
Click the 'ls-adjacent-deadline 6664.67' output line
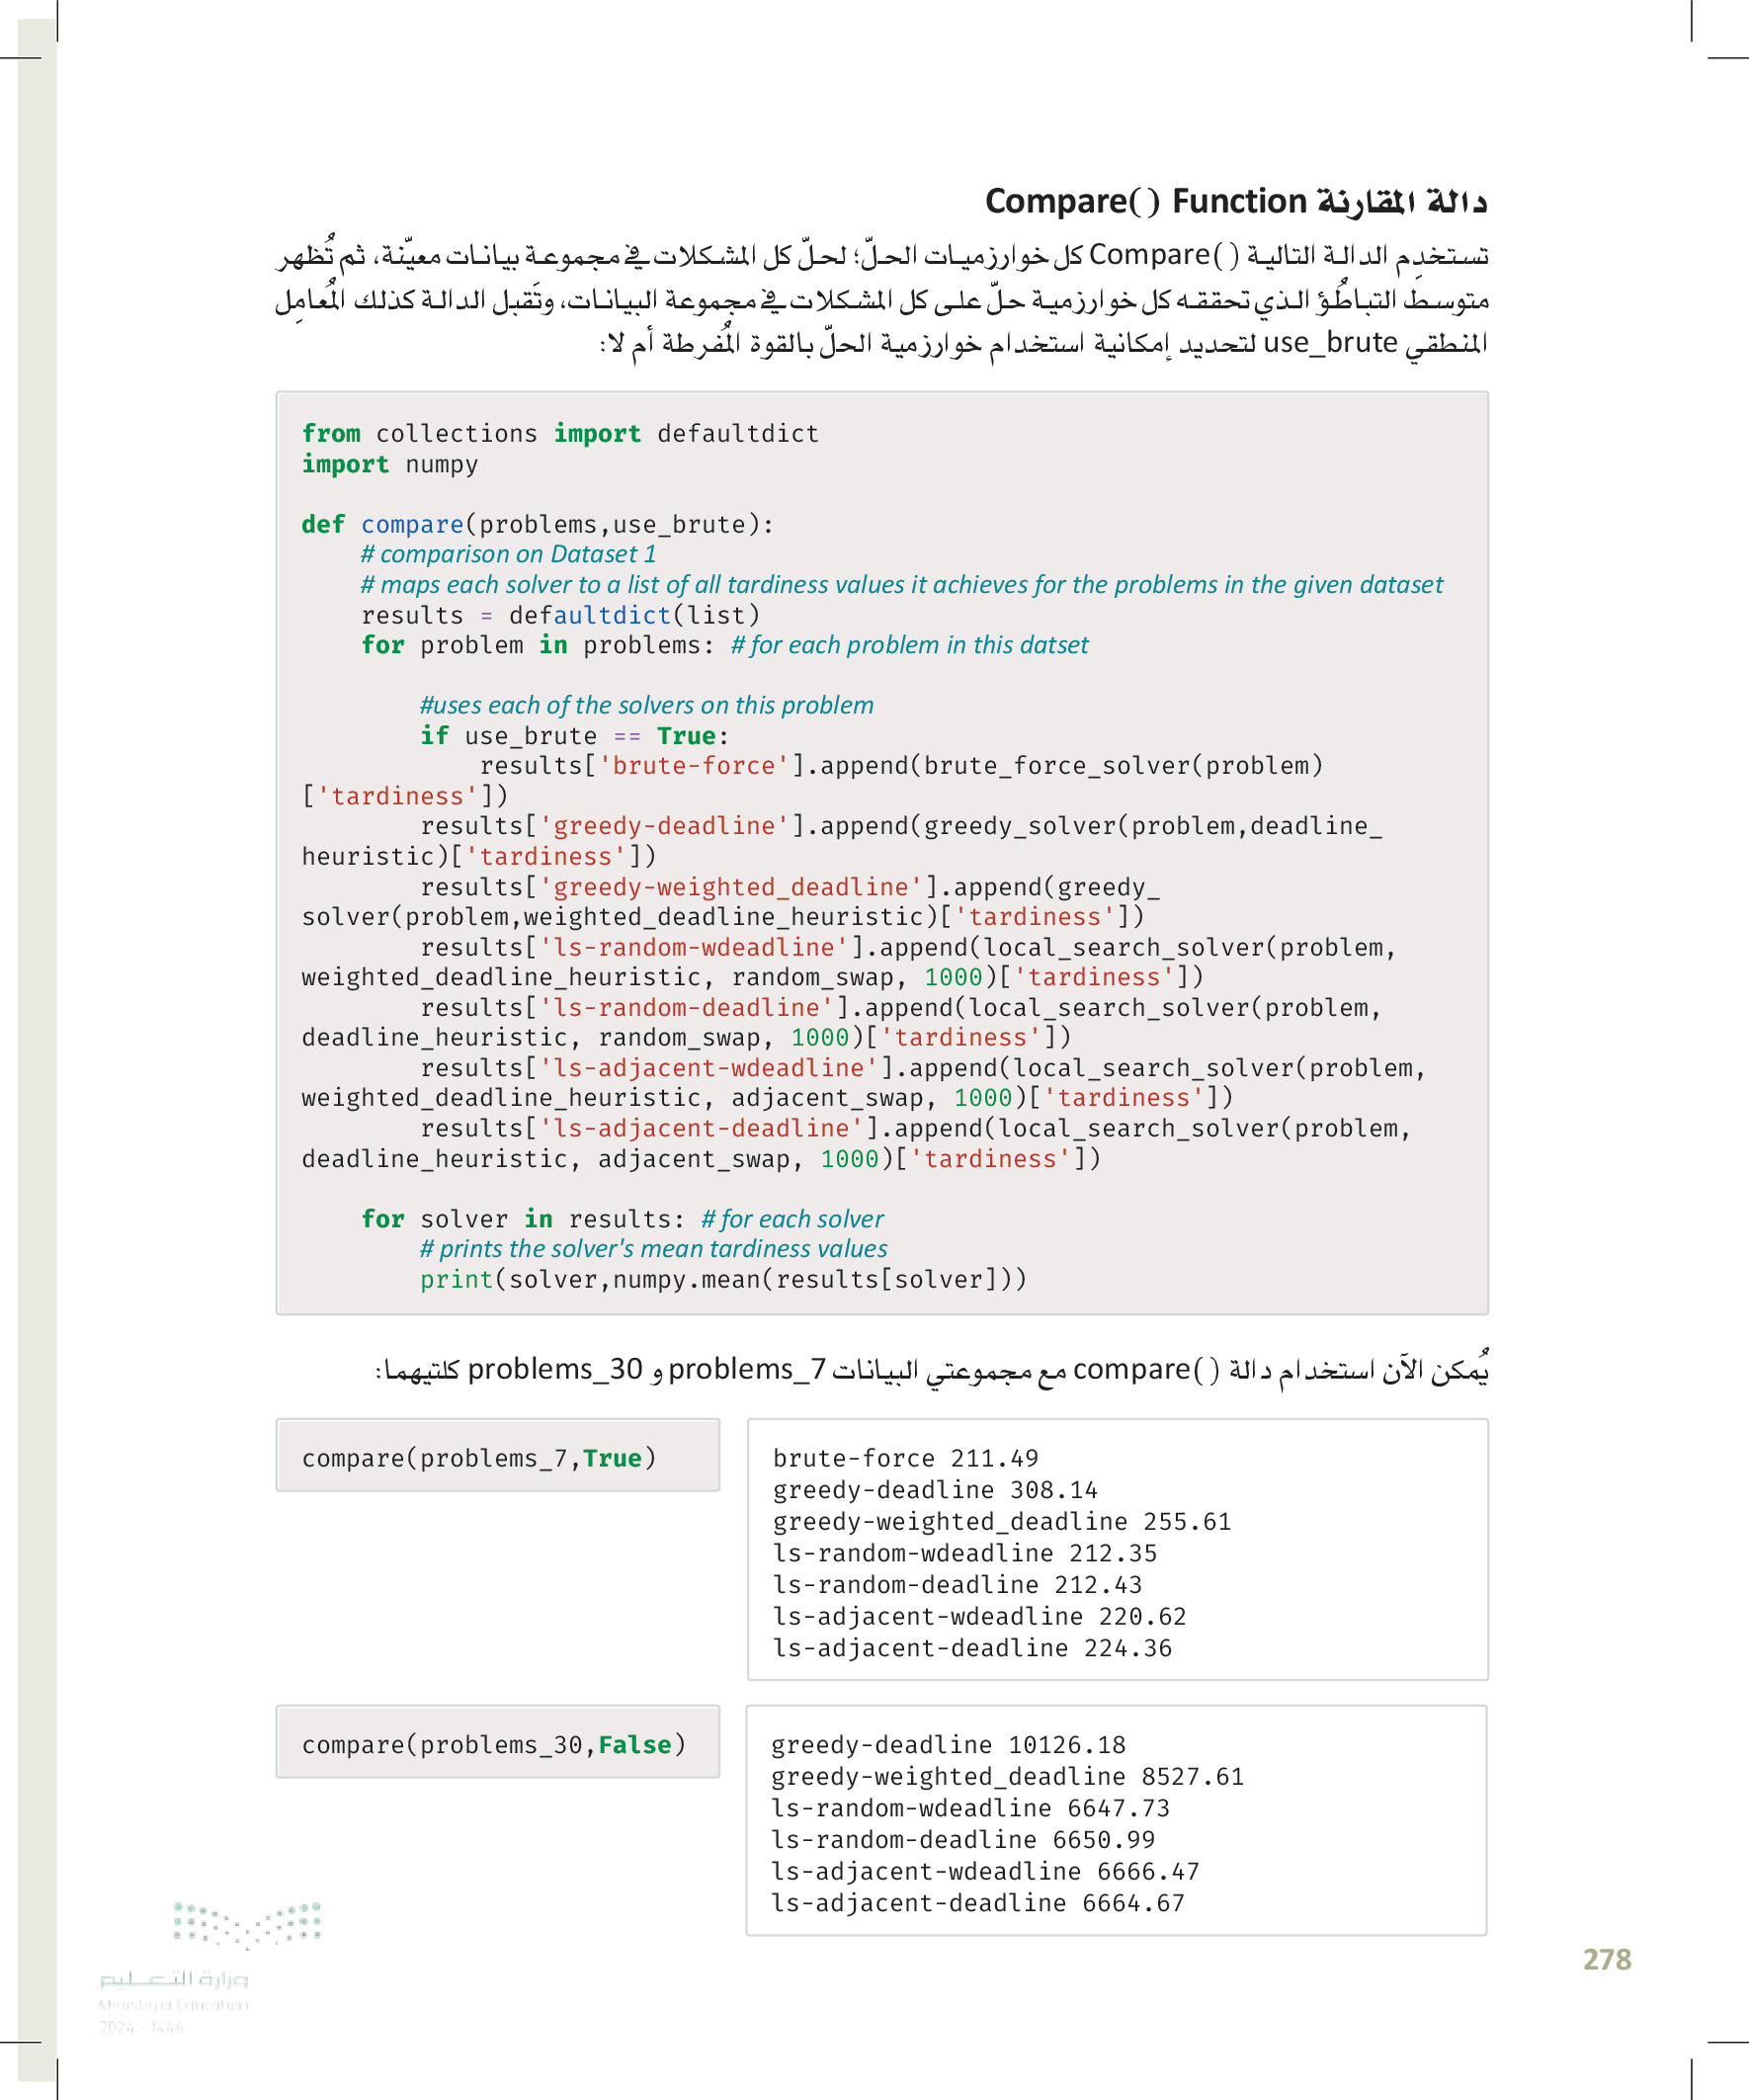pos(977,1903)
